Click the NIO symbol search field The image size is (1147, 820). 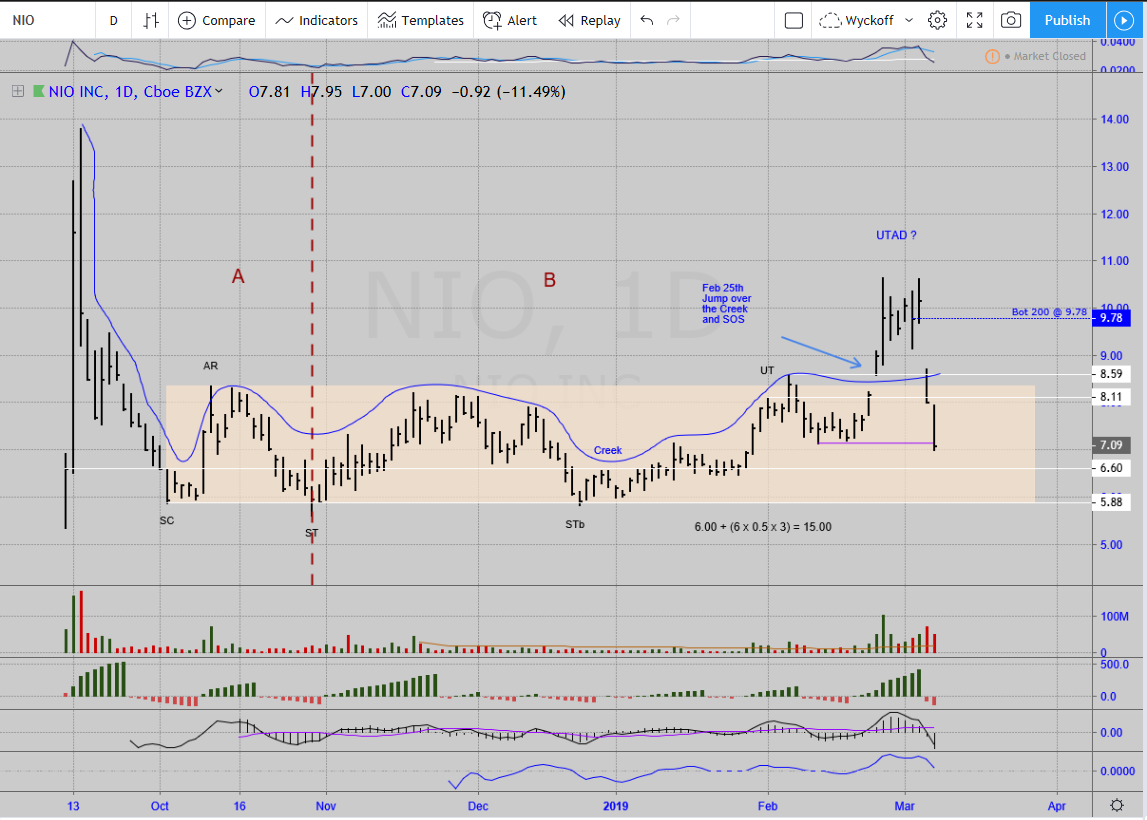pyautogui.click(x=45, y=20)
